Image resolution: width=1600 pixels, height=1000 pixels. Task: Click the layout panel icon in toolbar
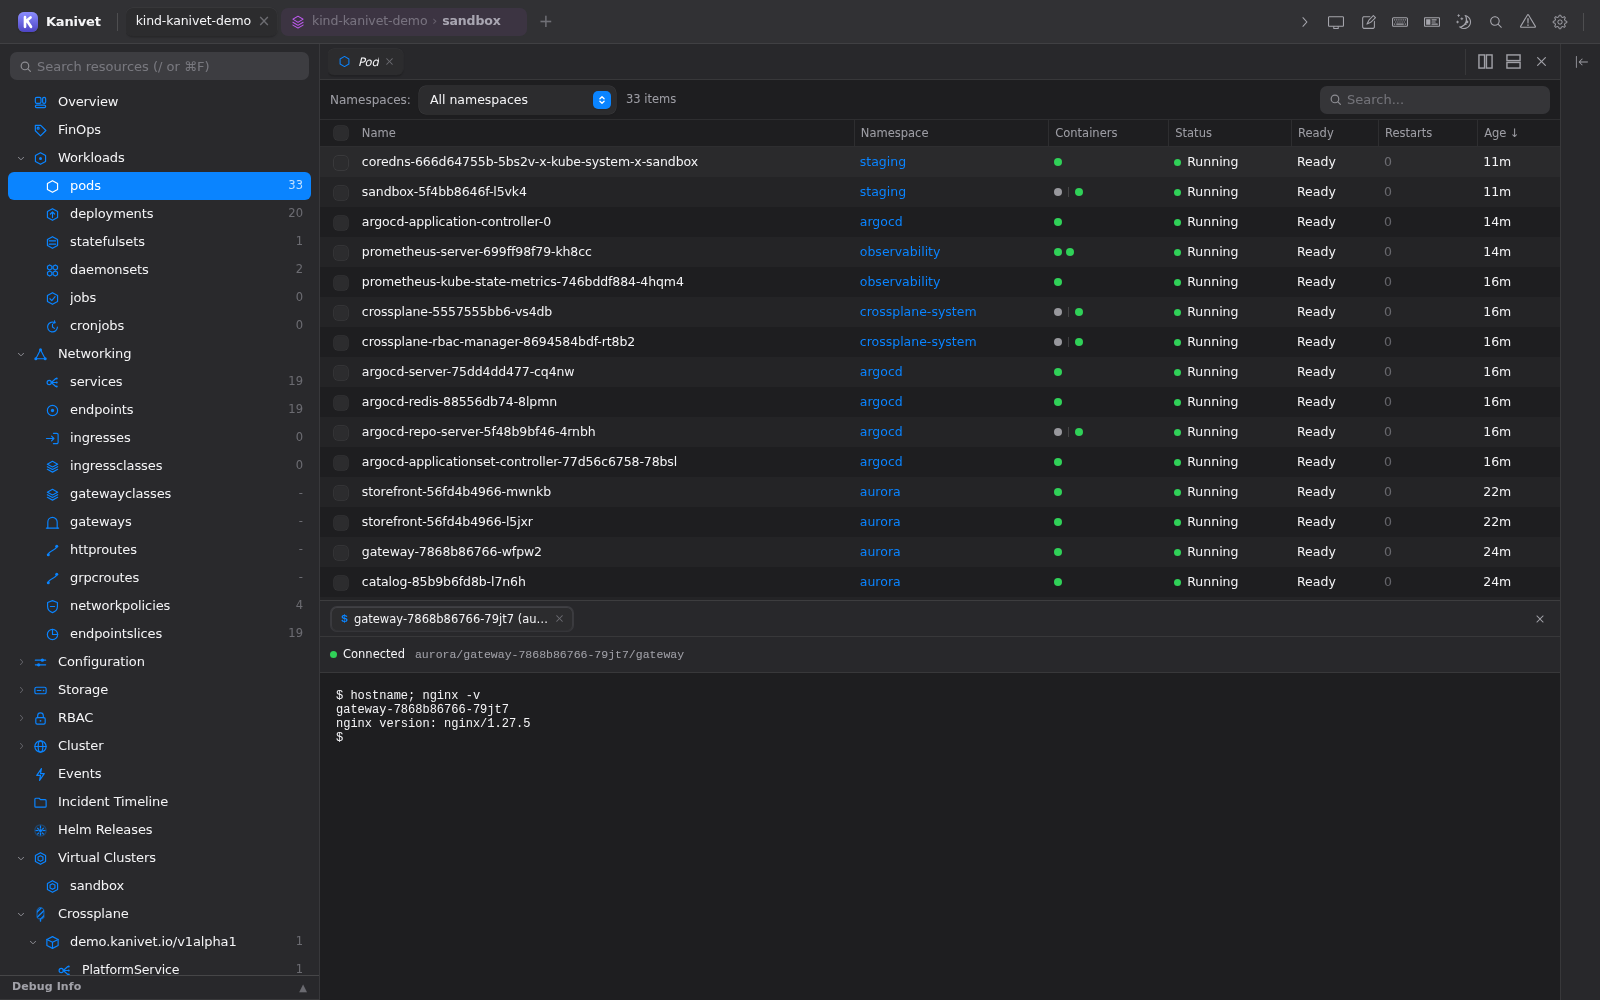pos(1432,22)
